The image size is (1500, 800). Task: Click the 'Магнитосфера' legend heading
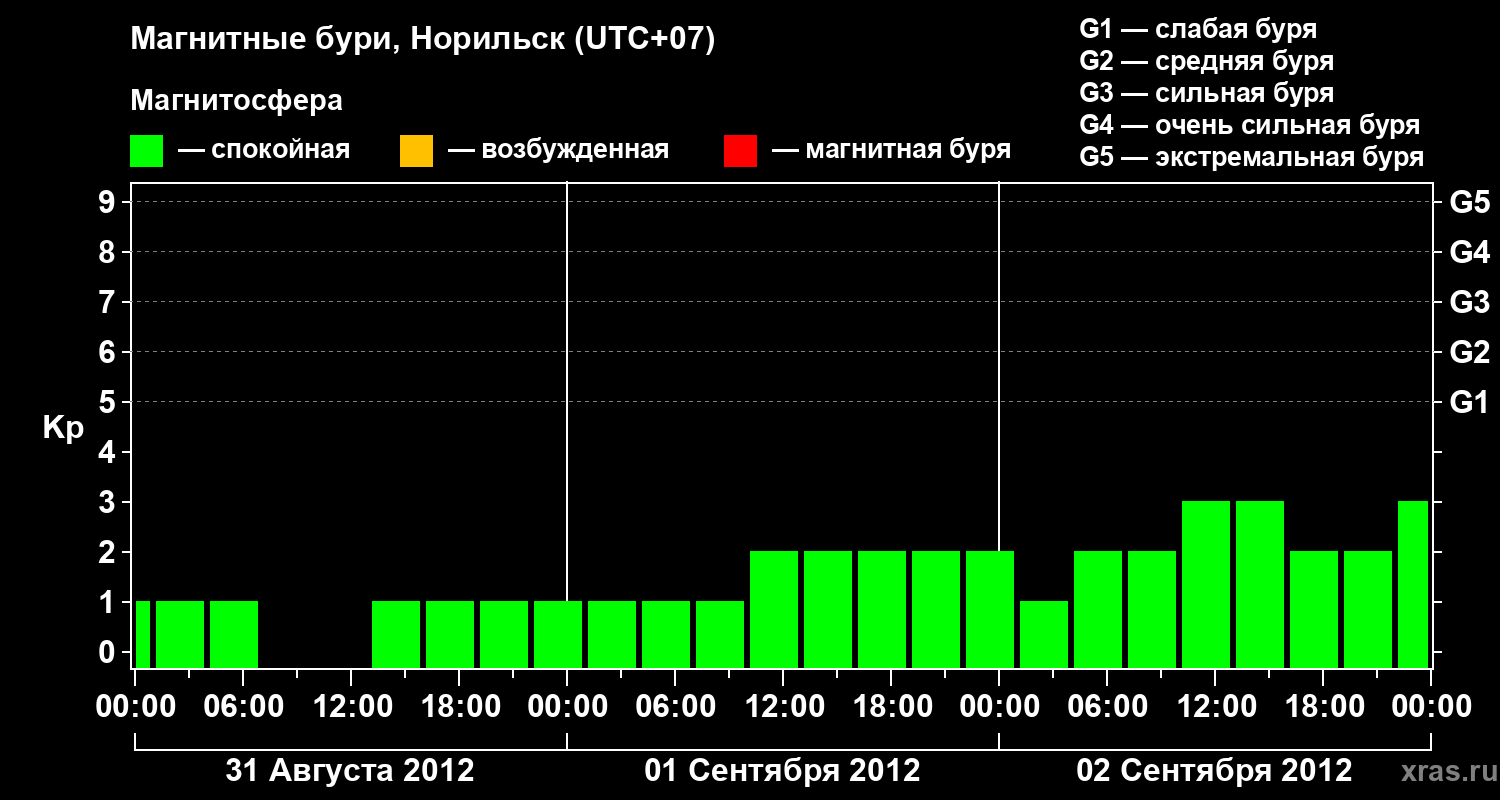coord(237,101)
